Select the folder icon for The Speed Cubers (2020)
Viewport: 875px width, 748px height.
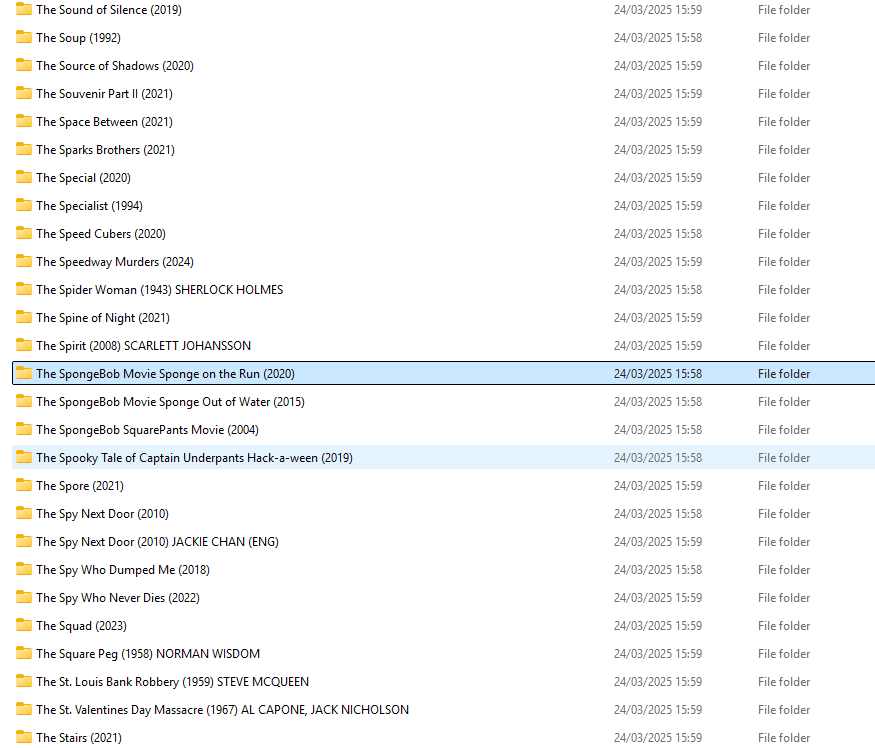click(x=24, y=233)
